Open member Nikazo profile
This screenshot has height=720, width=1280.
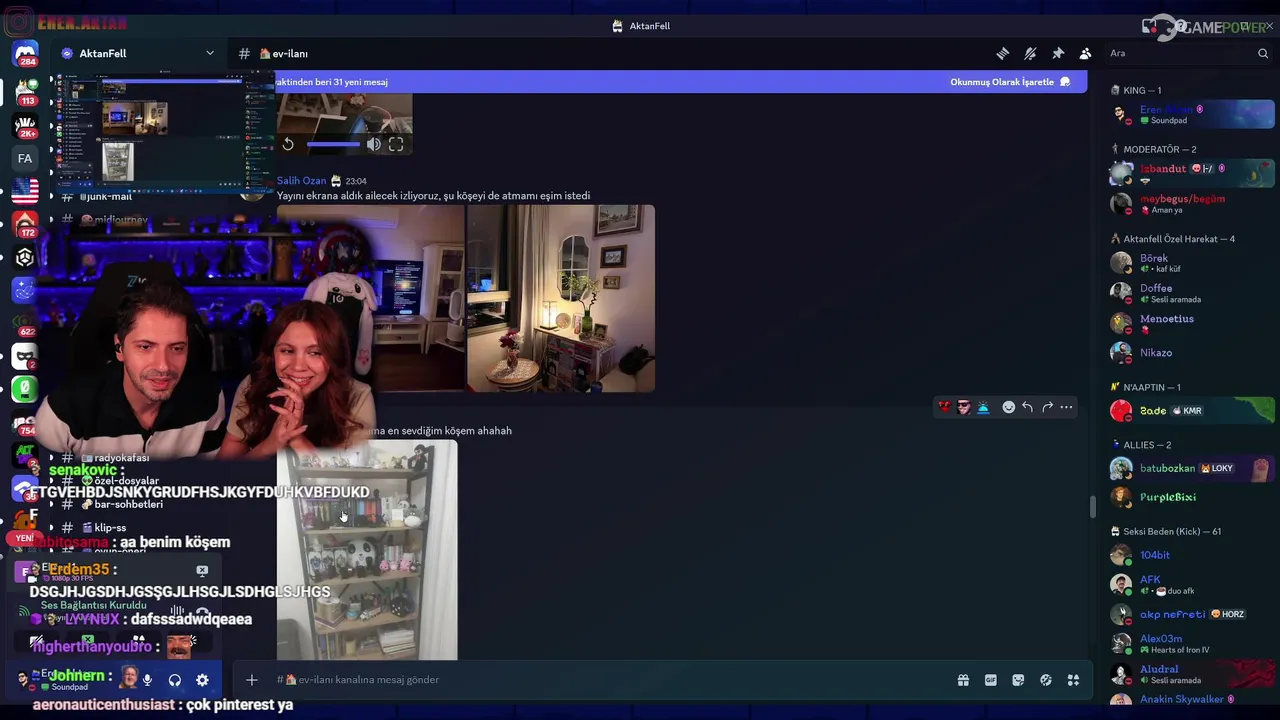click(x=1192, y=352)
